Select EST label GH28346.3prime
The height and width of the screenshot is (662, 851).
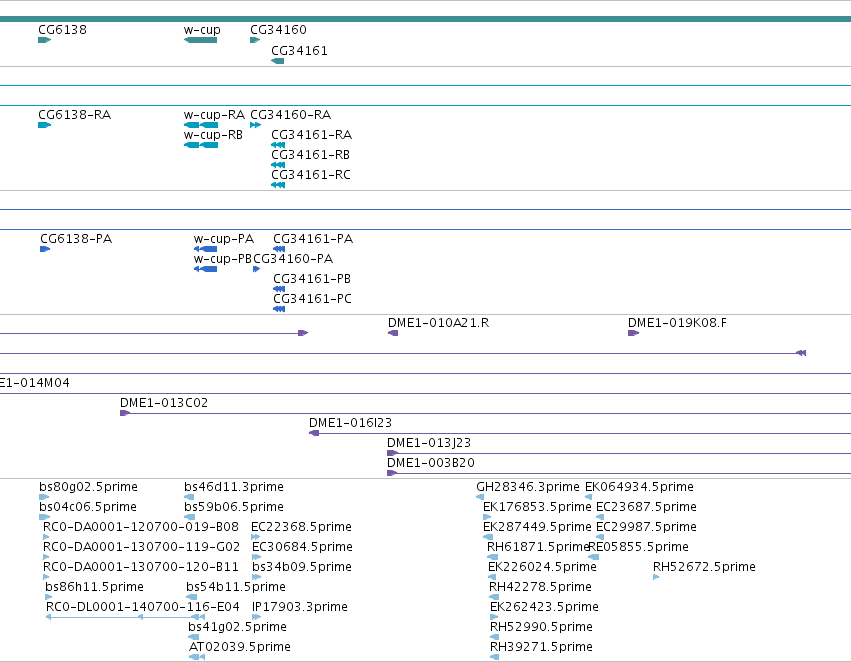pyautogui.click(x=528, y=487)
